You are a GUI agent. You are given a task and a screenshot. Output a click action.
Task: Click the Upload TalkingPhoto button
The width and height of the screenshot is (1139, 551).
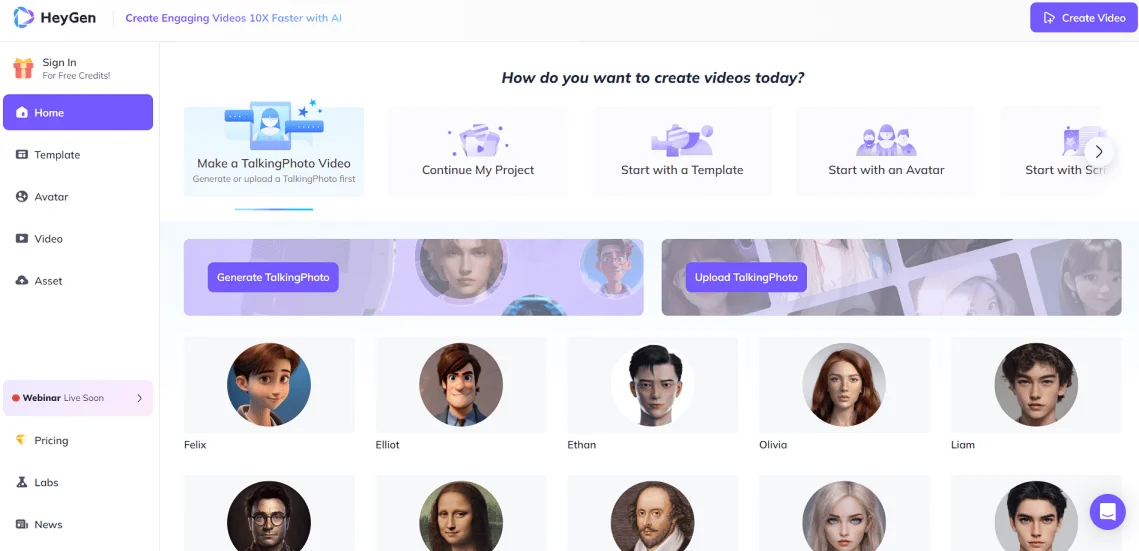746,277
